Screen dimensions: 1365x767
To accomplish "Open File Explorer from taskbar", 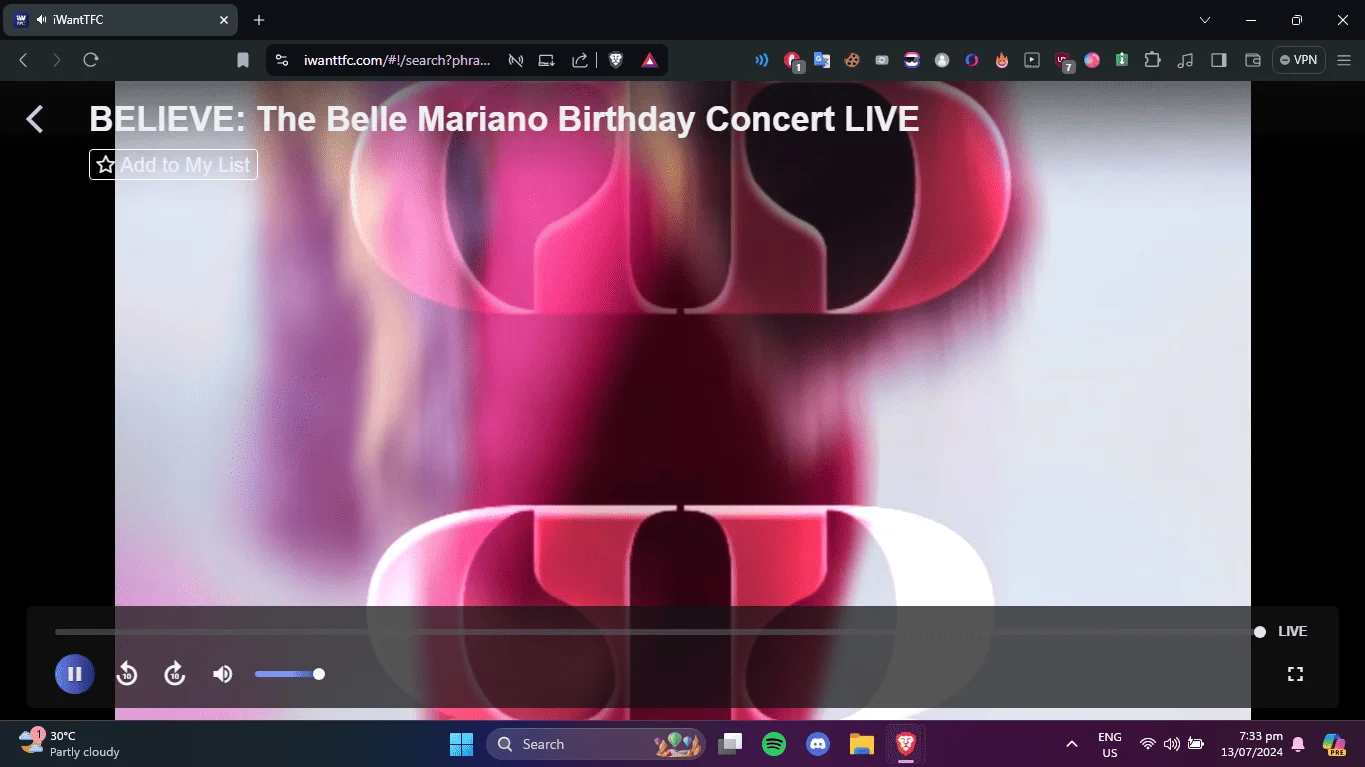I will (x=861, y=744).
